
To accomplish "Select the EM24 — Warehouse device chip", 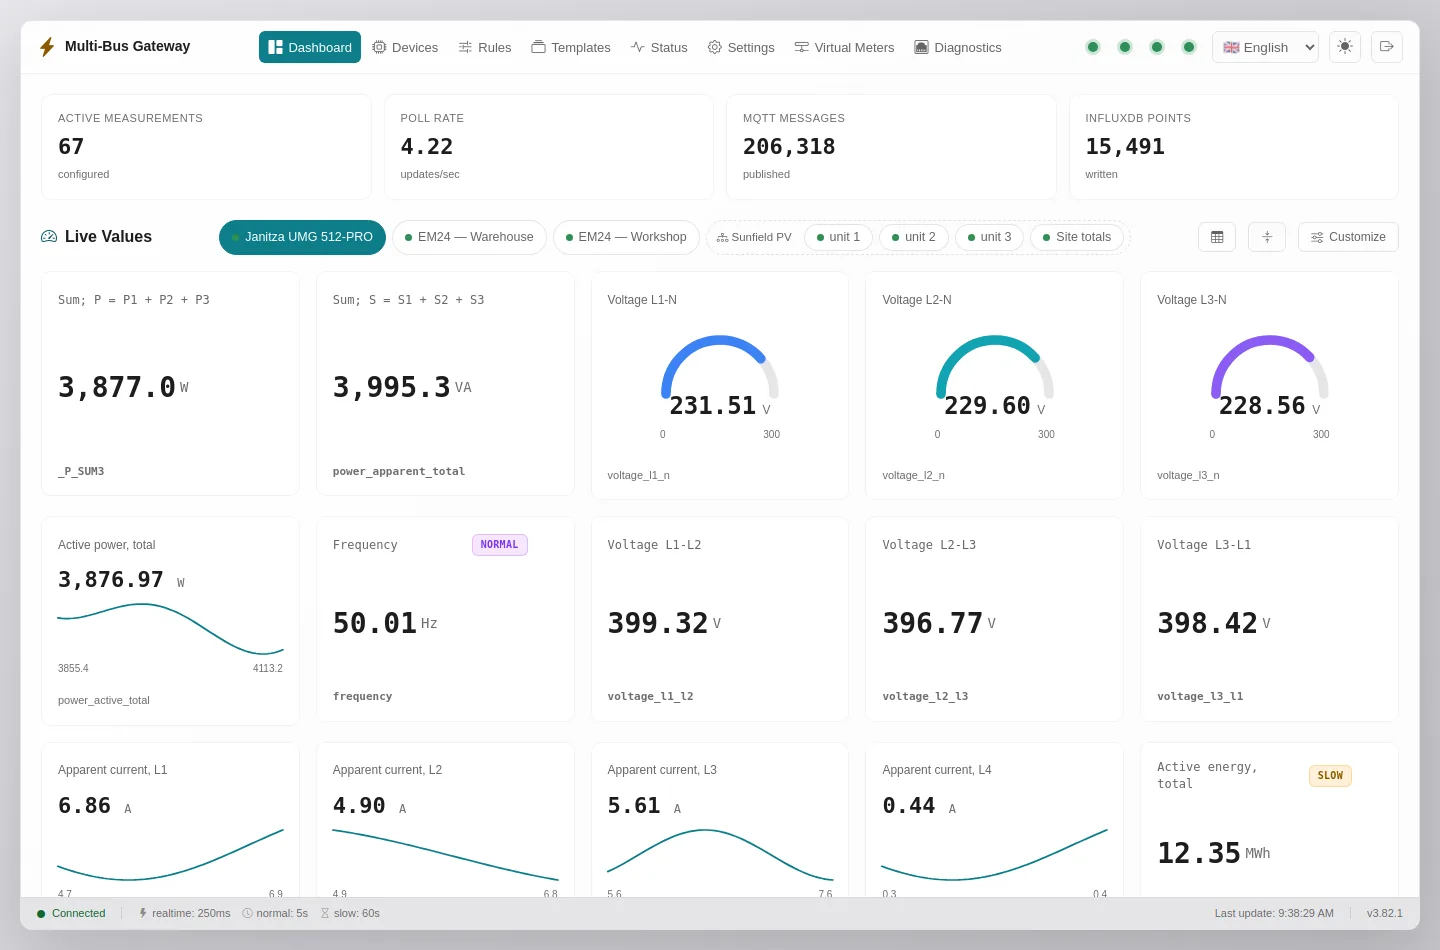I will click(469, 237).
